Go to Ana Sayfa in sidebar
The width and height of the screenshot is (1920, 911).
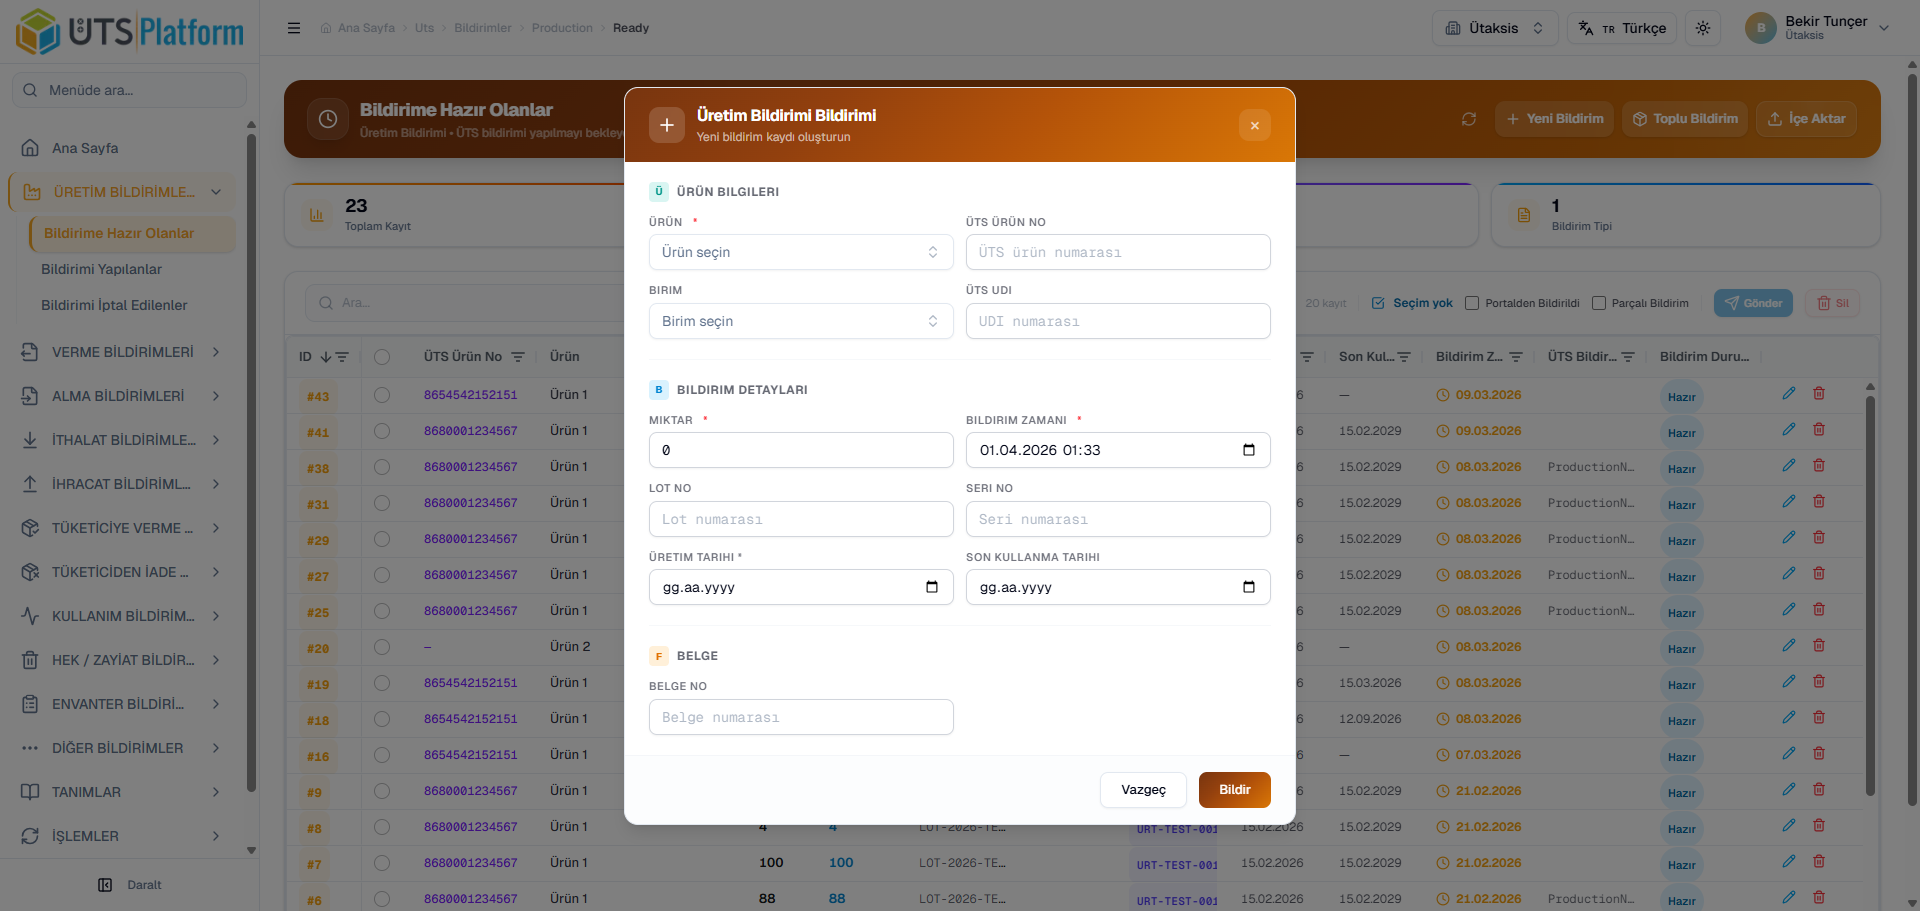pyautogui.click(x=85, y=148)
